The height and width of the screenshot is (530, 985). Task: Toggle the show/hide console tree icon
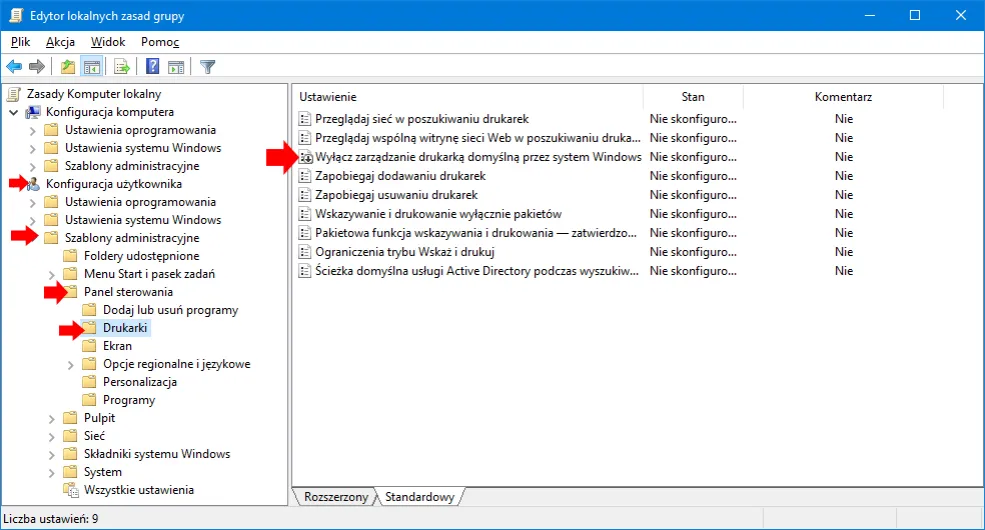pos(91,67)
